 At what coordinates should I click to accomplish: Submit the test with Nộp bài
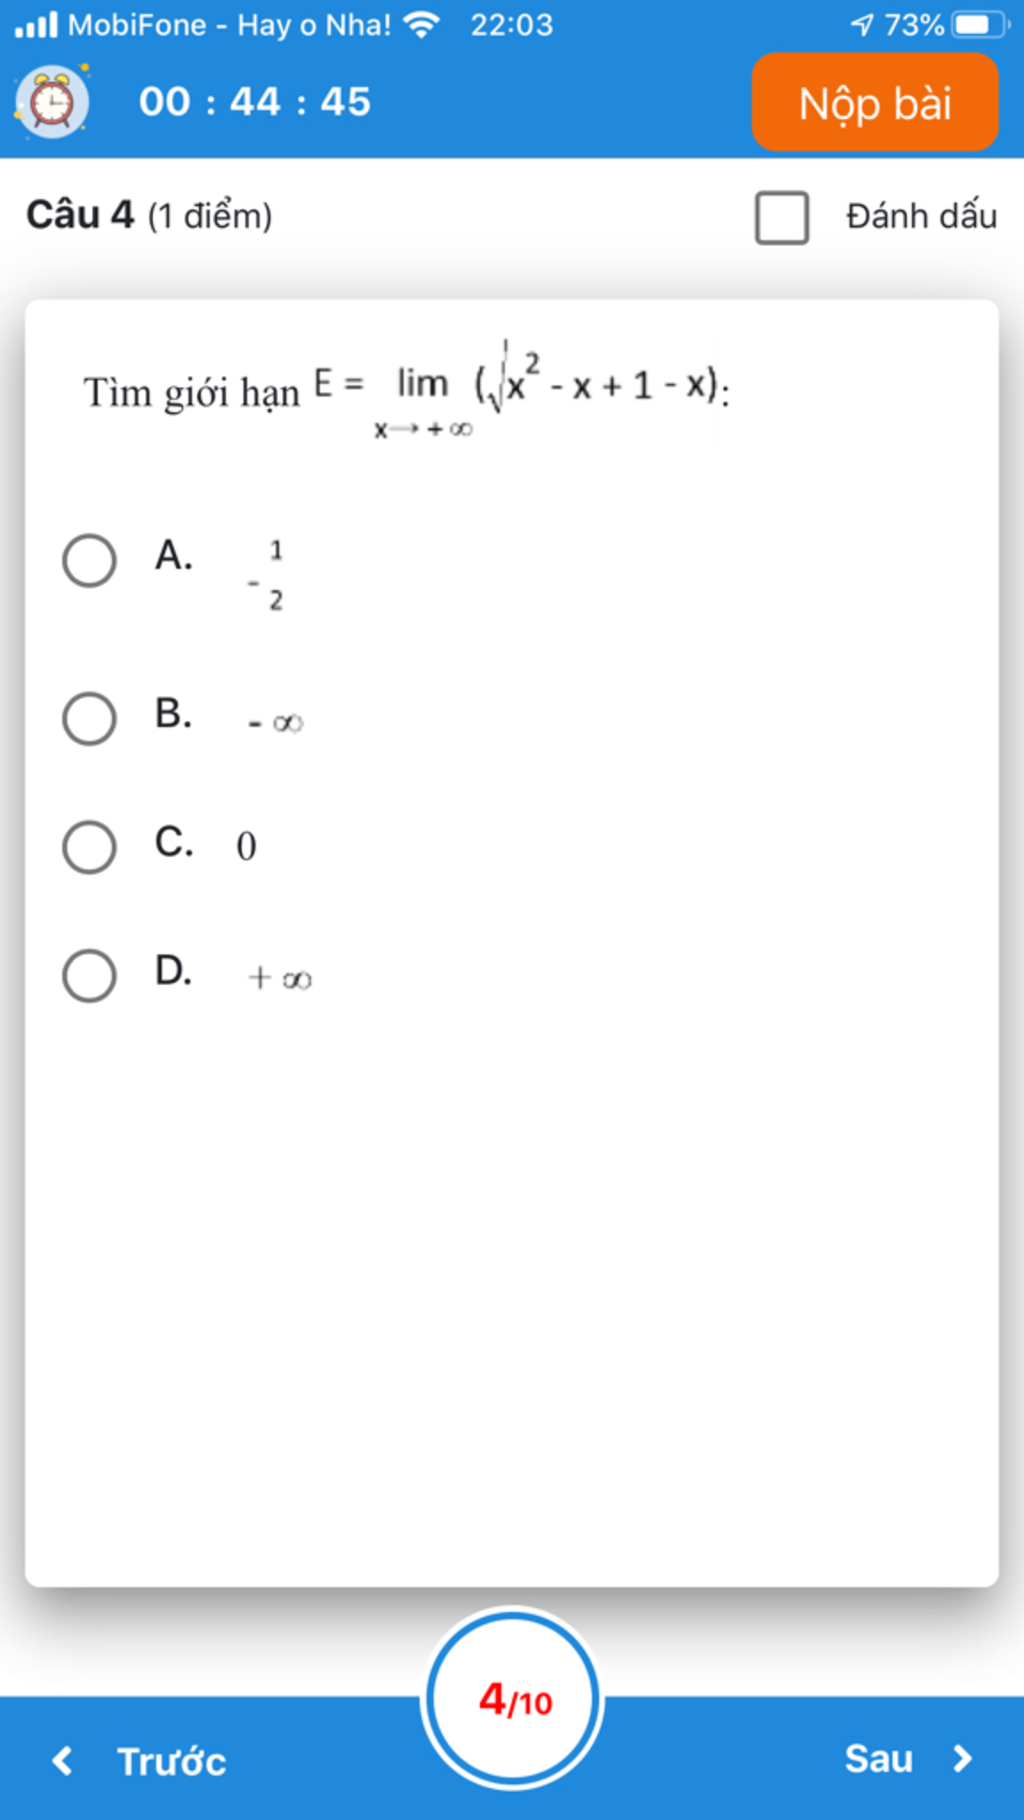coord(875,103)
